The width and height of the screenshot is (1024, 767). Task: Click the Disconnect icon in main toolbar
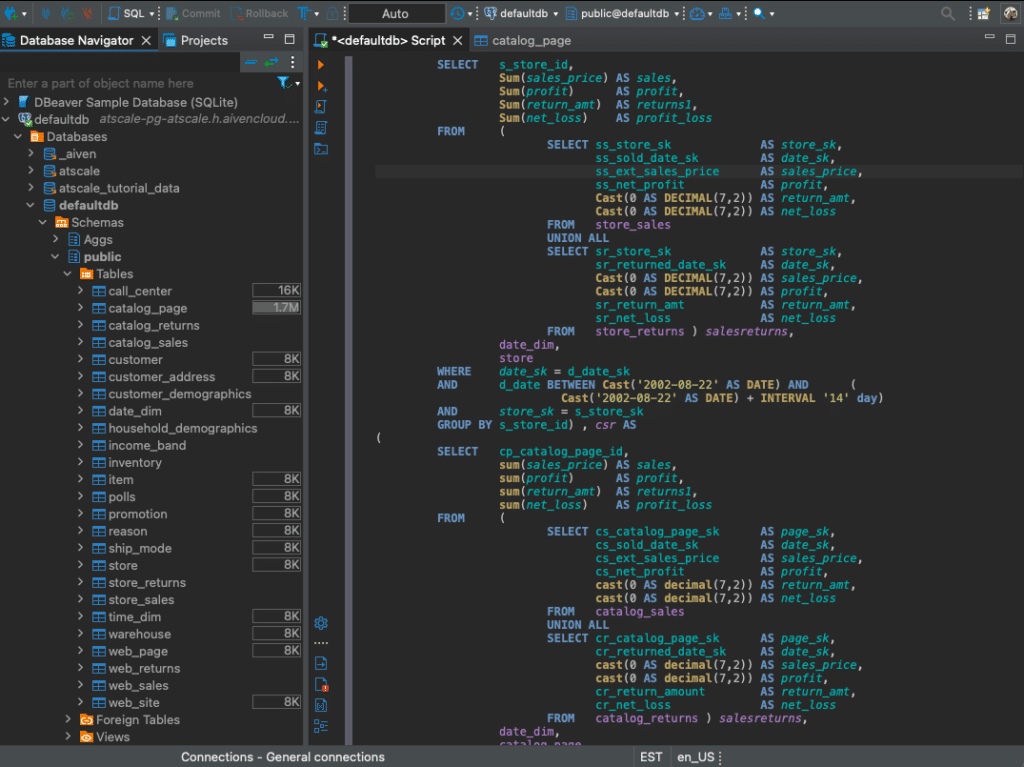point(88,13)
